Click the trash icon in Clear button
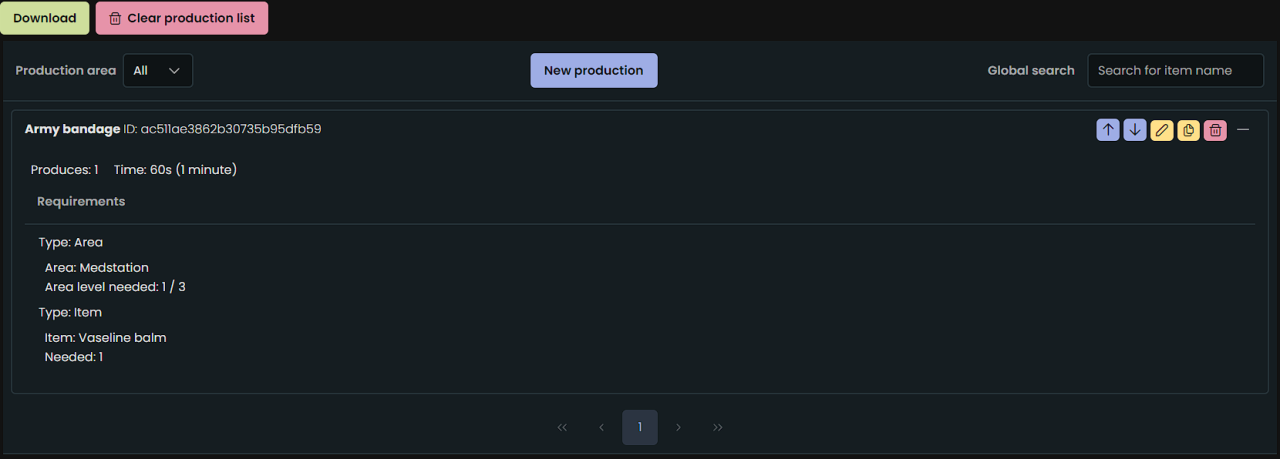The height and width of the screenshot is (459, 1280). coord(115,18)
